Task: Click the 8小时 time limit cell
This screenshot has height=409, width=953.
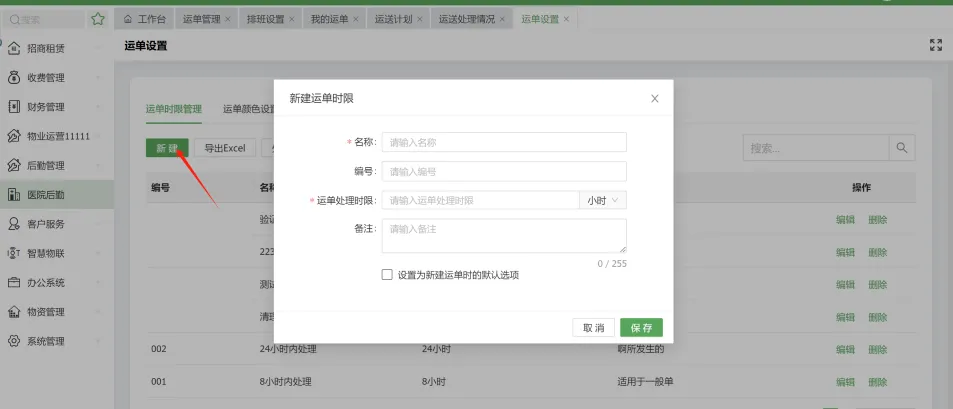Action: (x=433, y=382)
